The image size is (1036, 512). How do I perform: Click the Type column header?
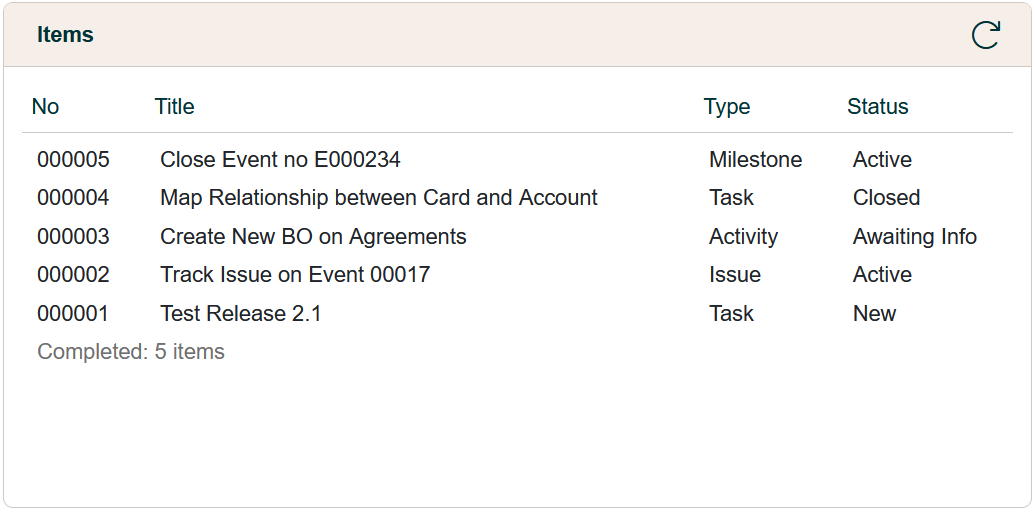tap(727, 107)
